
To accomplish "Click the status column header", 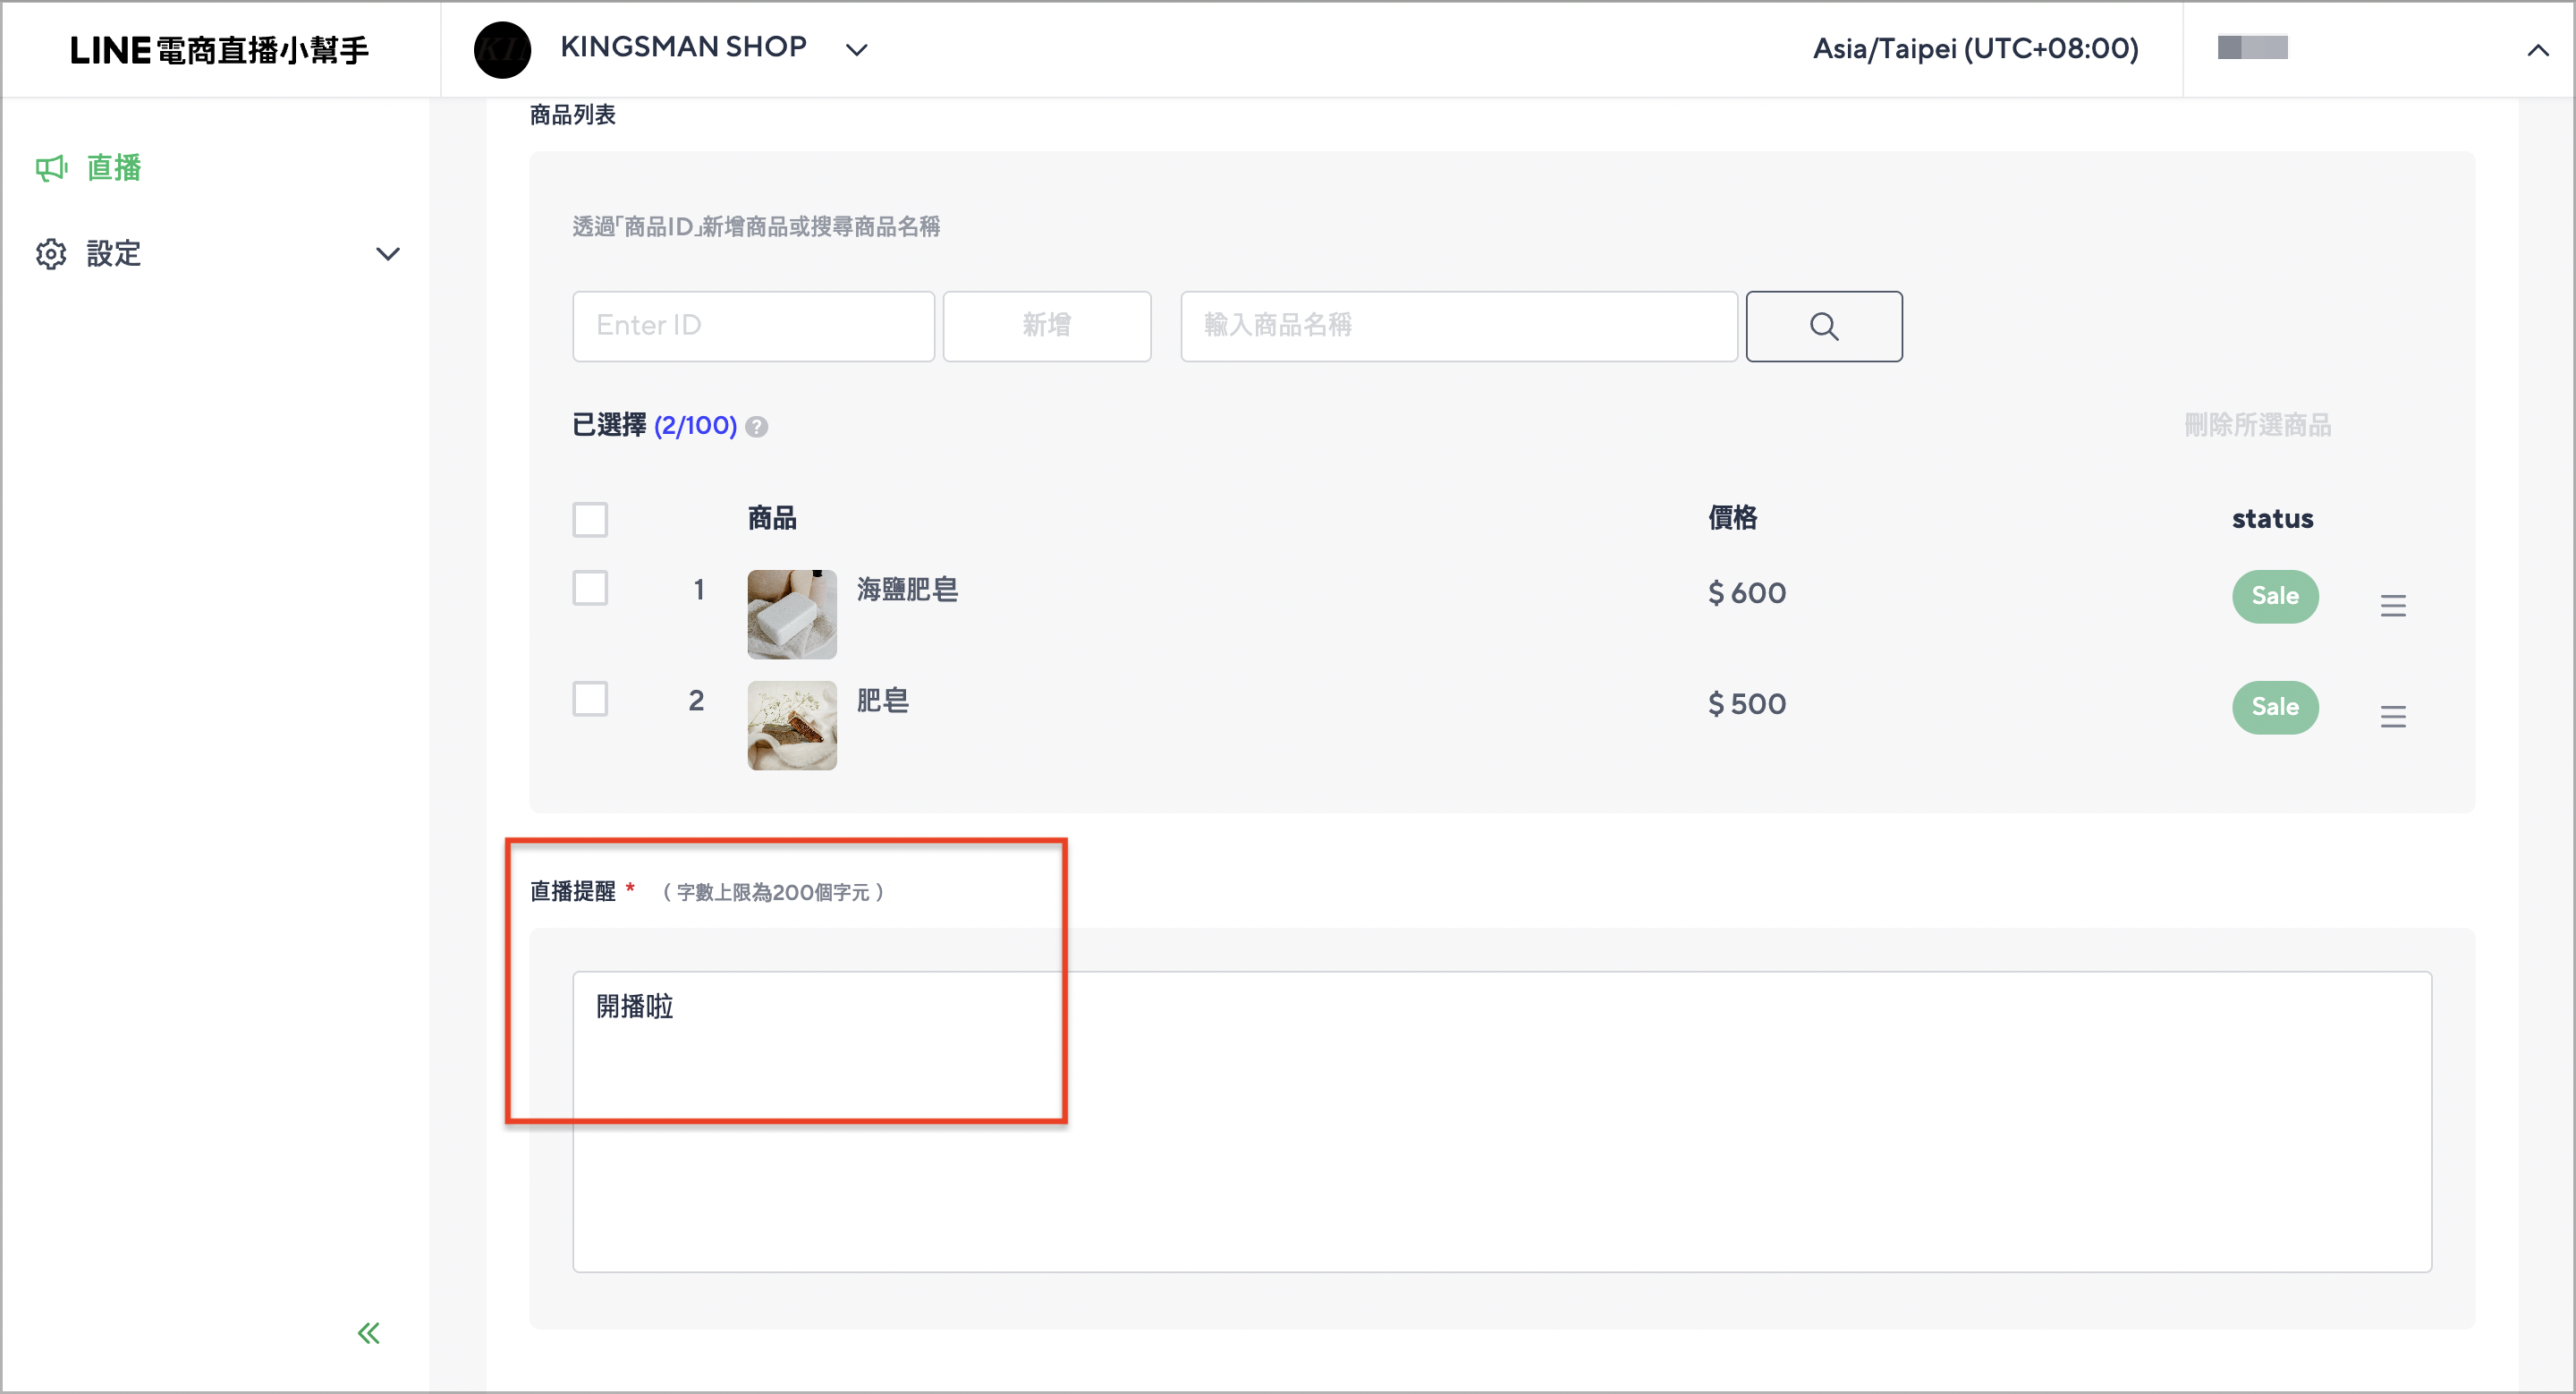I will click(x=2272, y=519).
